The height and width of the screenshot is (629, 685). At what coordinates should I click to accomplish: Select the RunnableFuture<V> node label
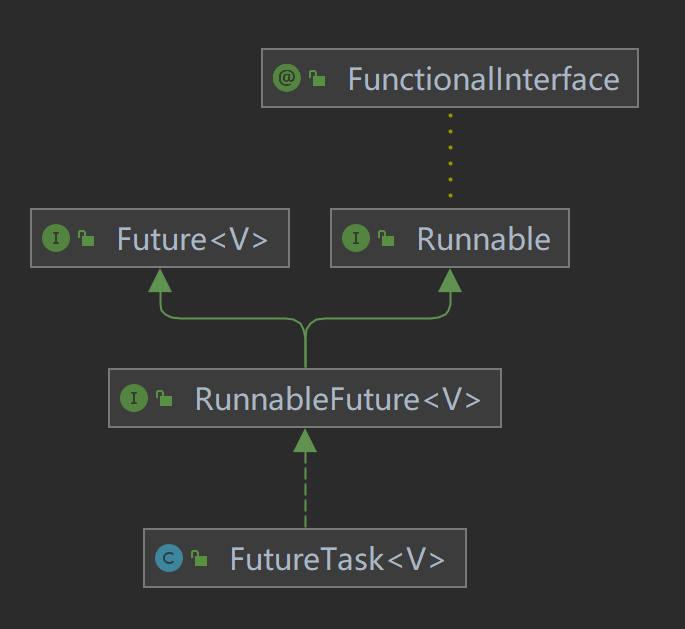click(x=337, y=399)
